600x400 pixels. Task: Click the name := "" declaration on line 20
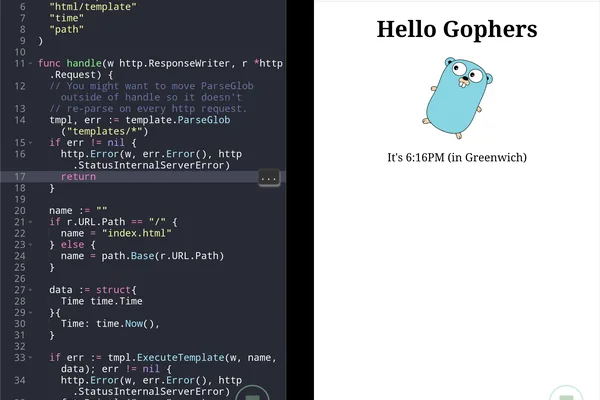click(78, 211)
